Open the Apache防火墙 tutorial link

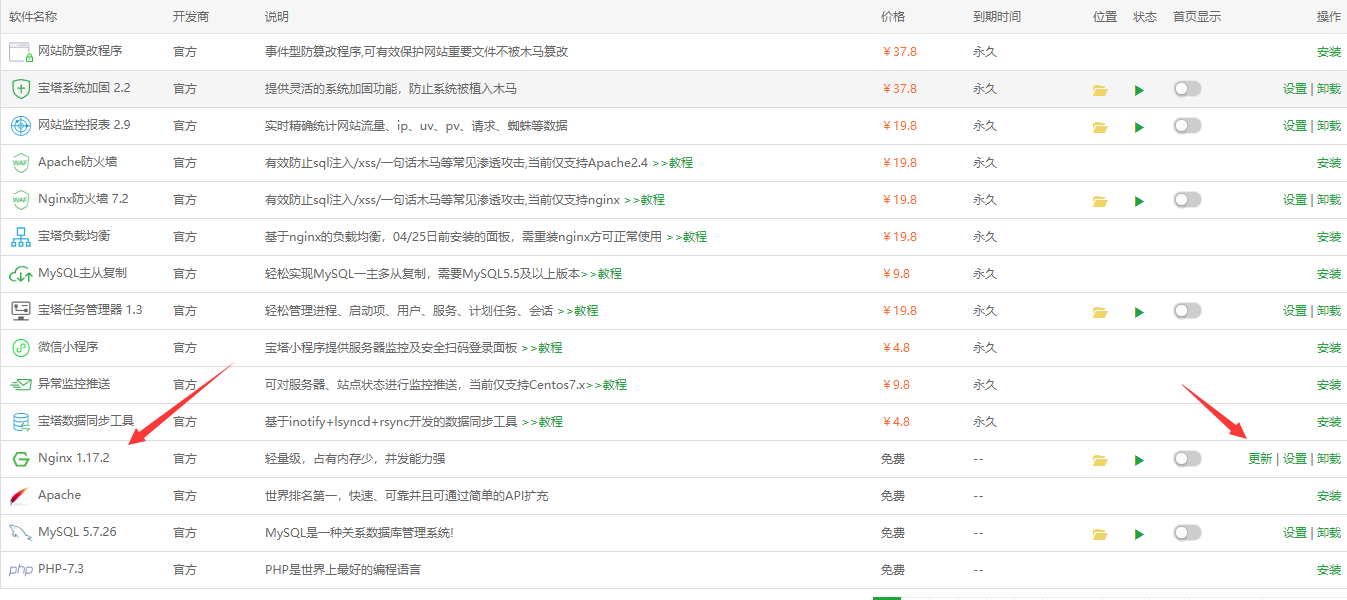pos(673,163)
